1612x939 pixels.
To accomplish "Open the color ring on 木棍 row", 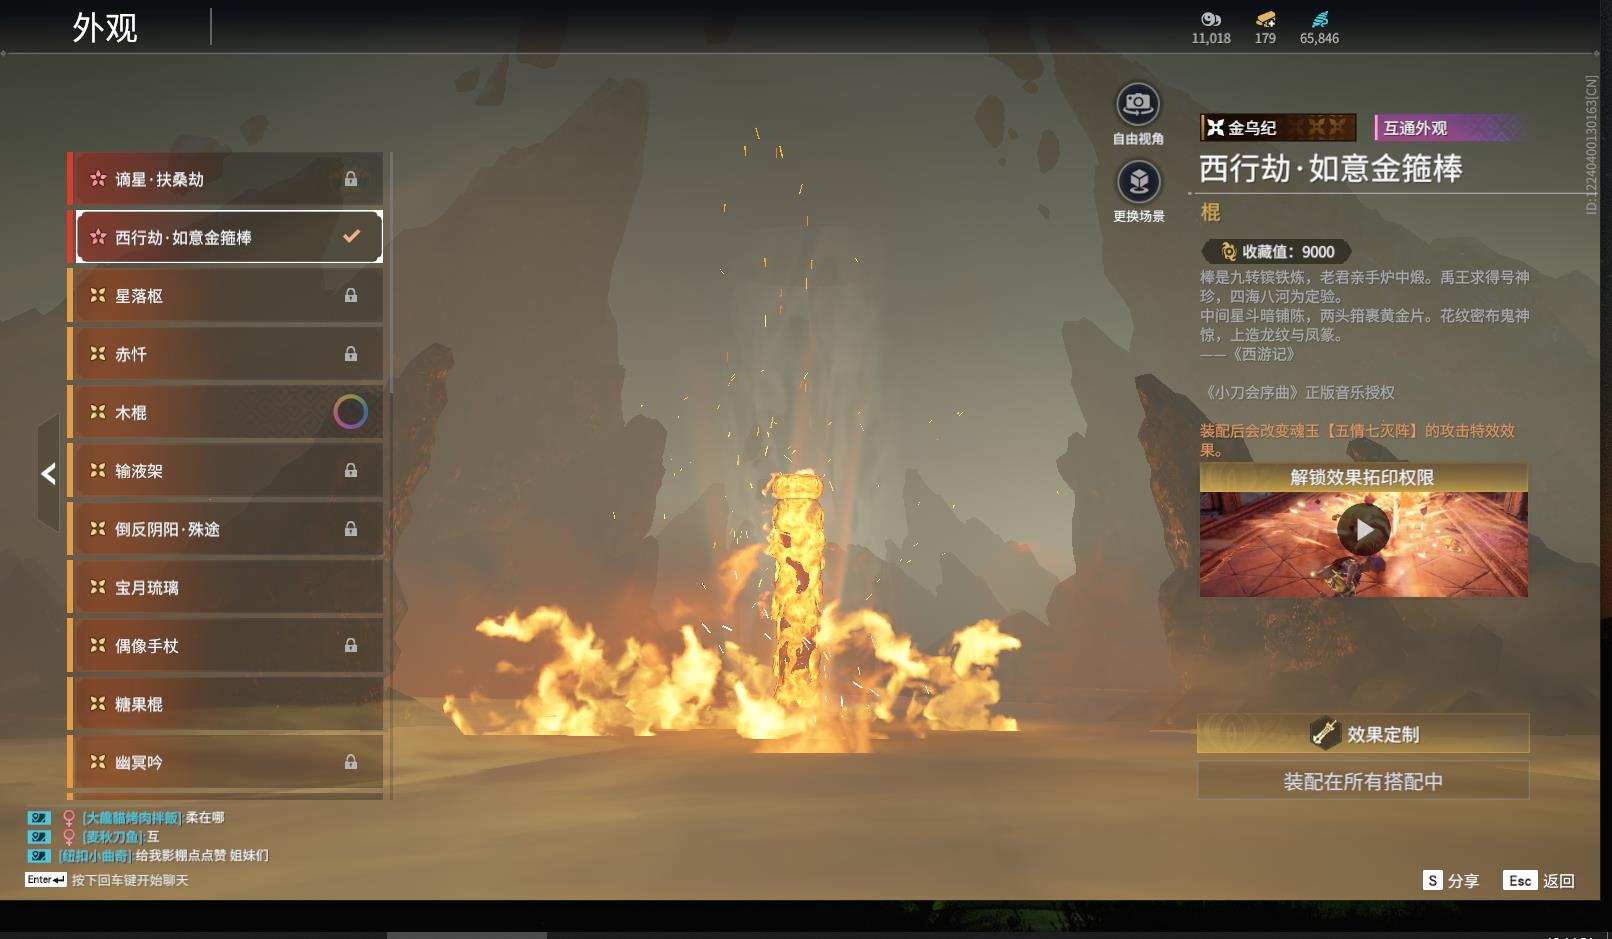I will tap(350, 412).
